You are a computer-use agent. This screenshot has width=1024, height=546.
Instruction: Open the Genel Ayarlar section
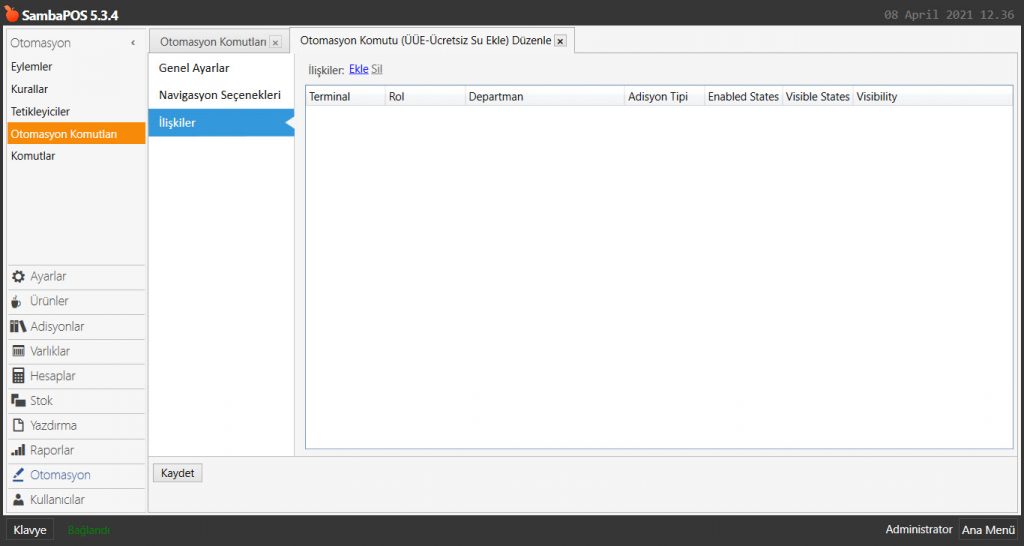click(194, 68)
